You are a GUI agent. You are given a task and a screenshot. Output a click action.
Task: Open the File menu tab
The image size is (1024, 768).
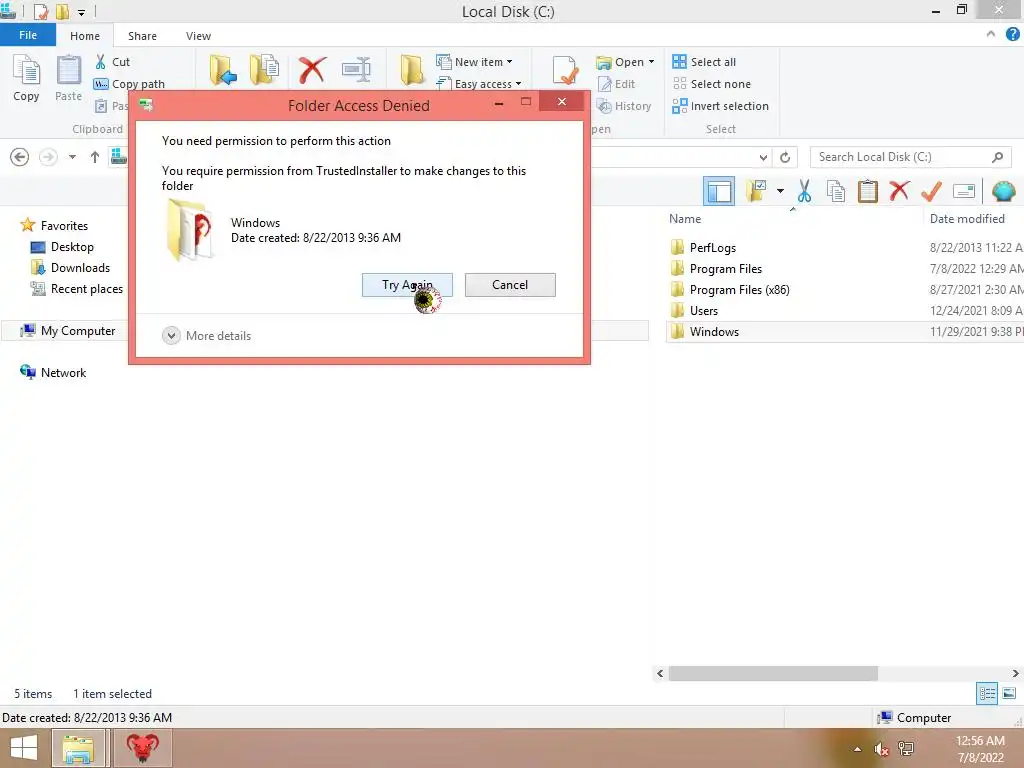point(27,35)
